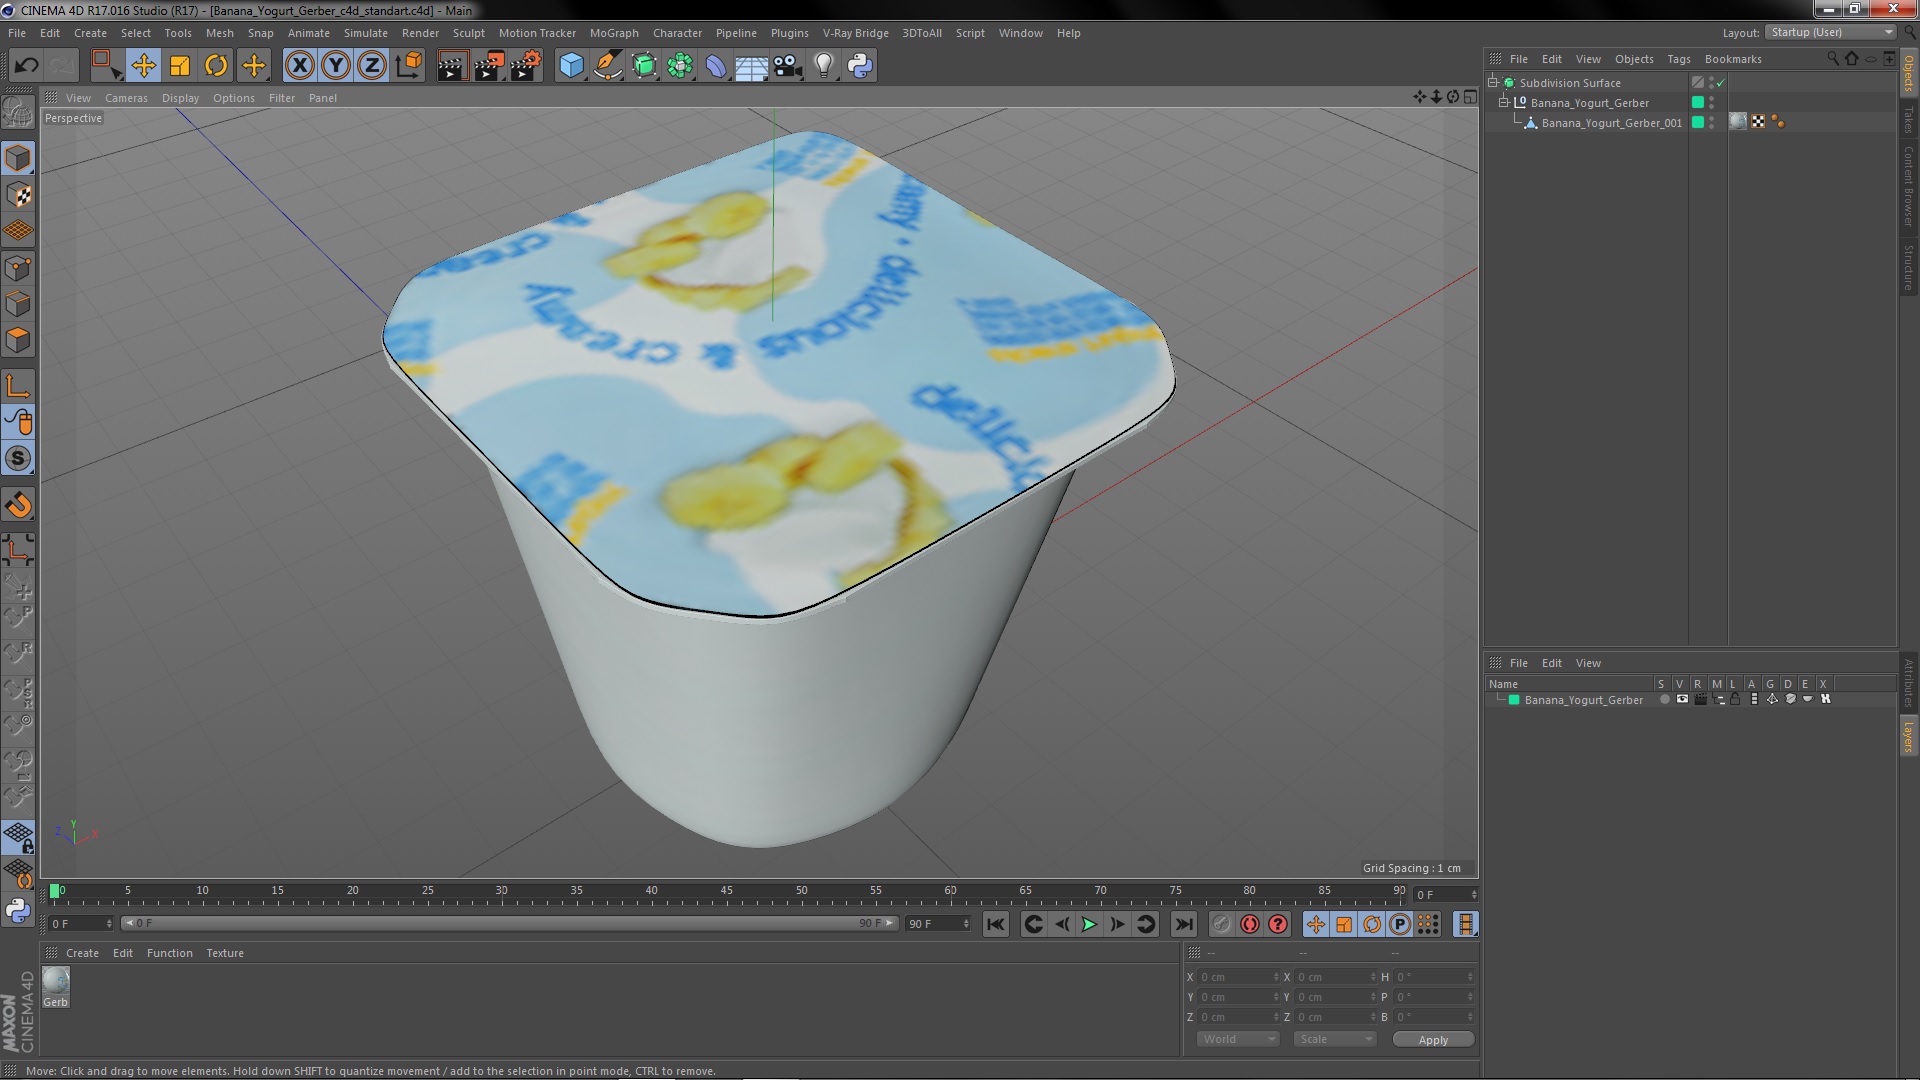Click timeline marker at frame 45
The width and height of the screenshot is (1920, 1080).
[727, 891]
